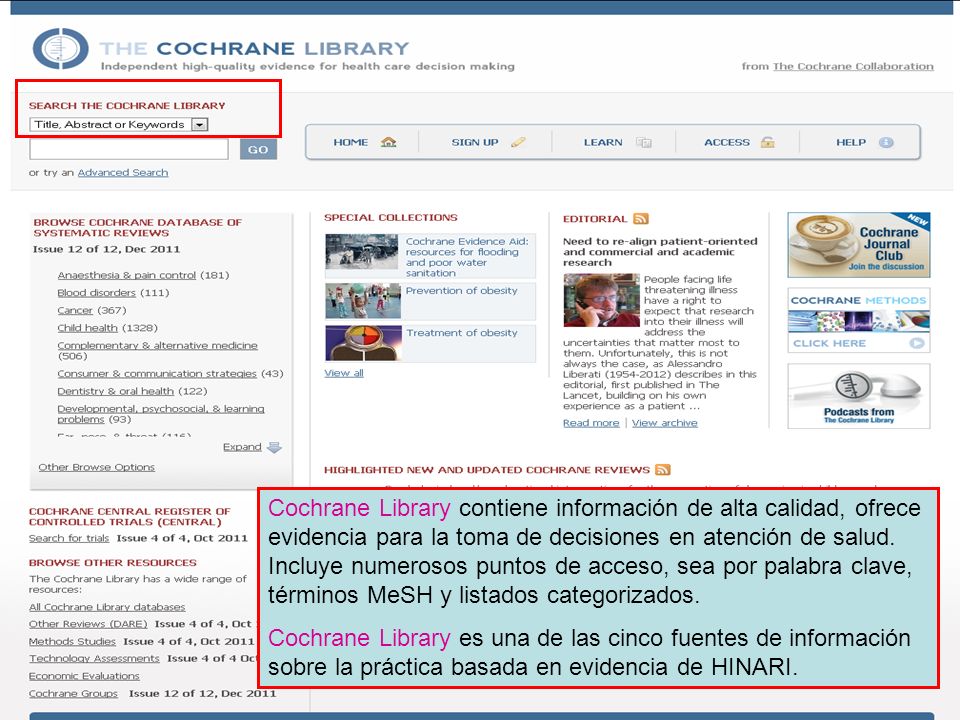The height and width of the screenshot is (720, 960).
Task: Open the Child health topic link
Action: [x=87, y=328]
